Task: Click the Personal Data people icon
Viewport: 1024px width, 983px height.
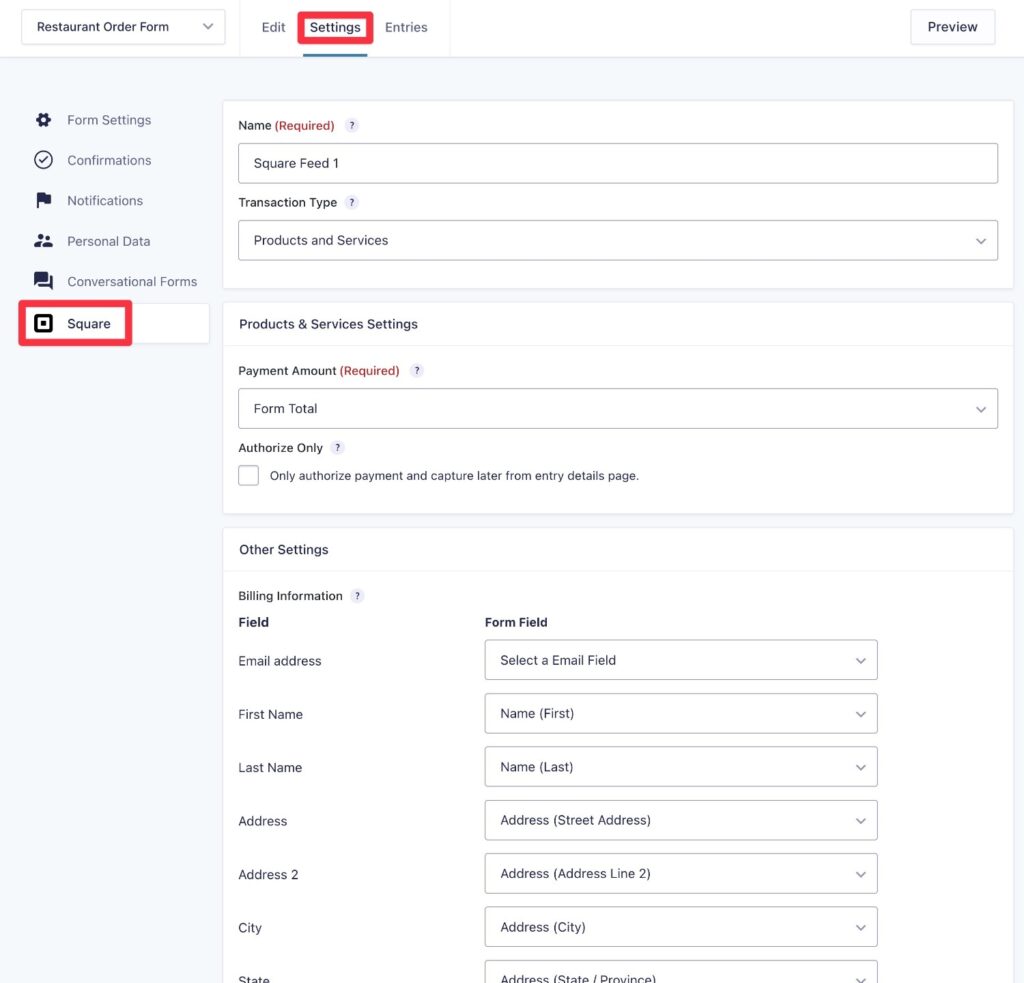Action: pyautogui.click(x=44, y=241)
